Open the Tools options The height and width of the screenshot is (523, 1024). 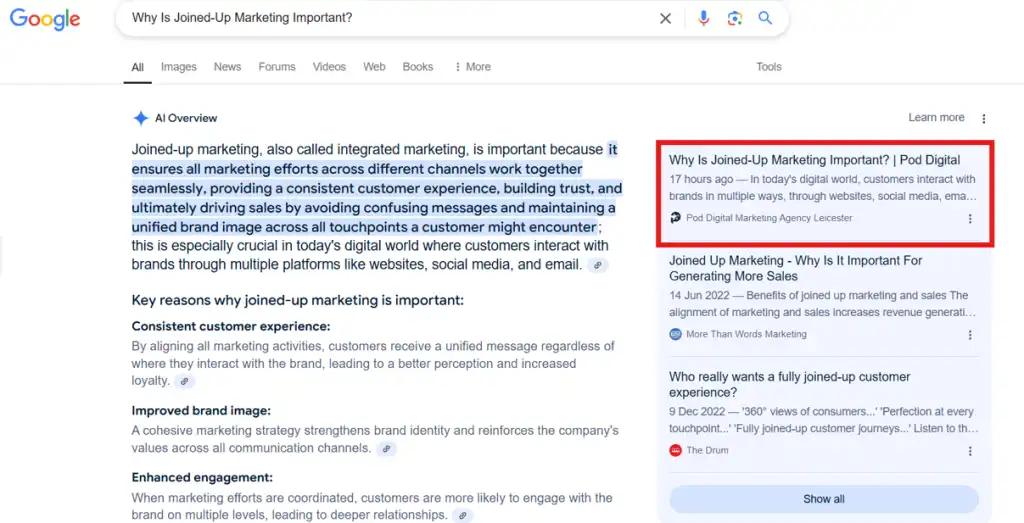(x=768, y=67)
